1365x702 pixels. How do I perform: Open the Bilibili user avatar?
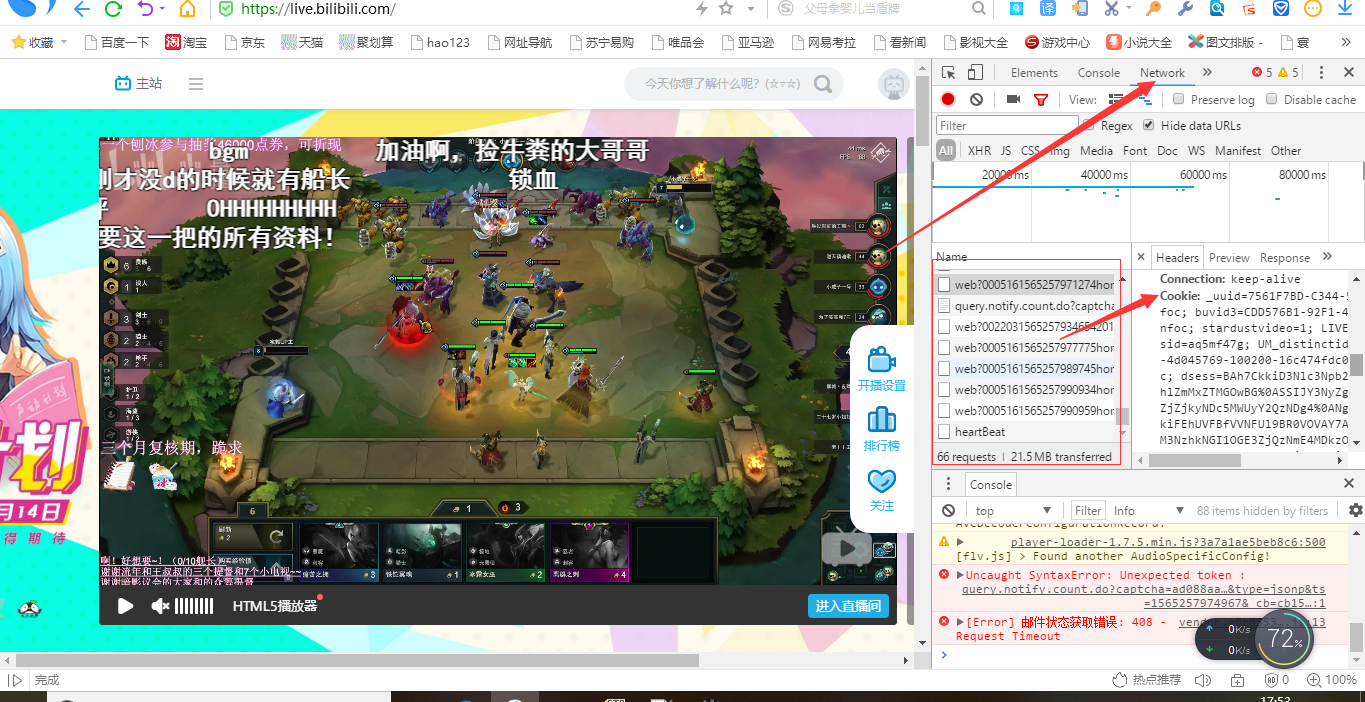(892, 84)
